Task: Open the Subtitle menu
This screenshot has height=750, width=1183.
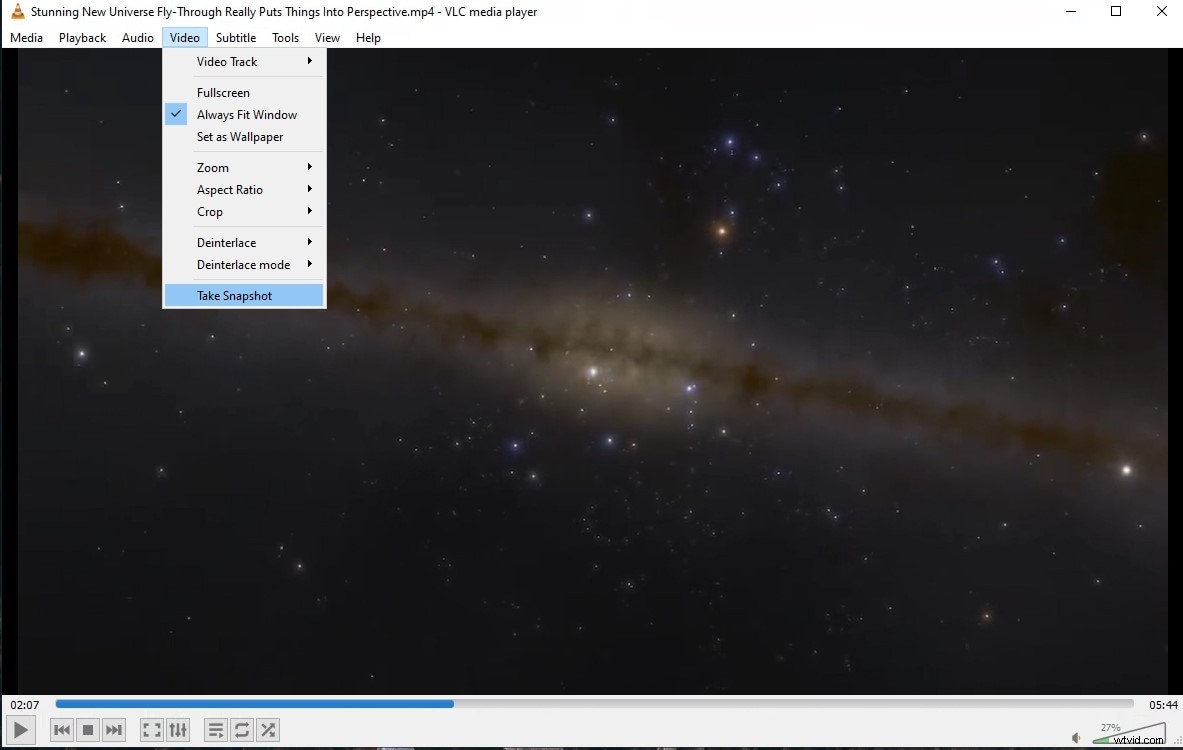Action: click(236, 38)
